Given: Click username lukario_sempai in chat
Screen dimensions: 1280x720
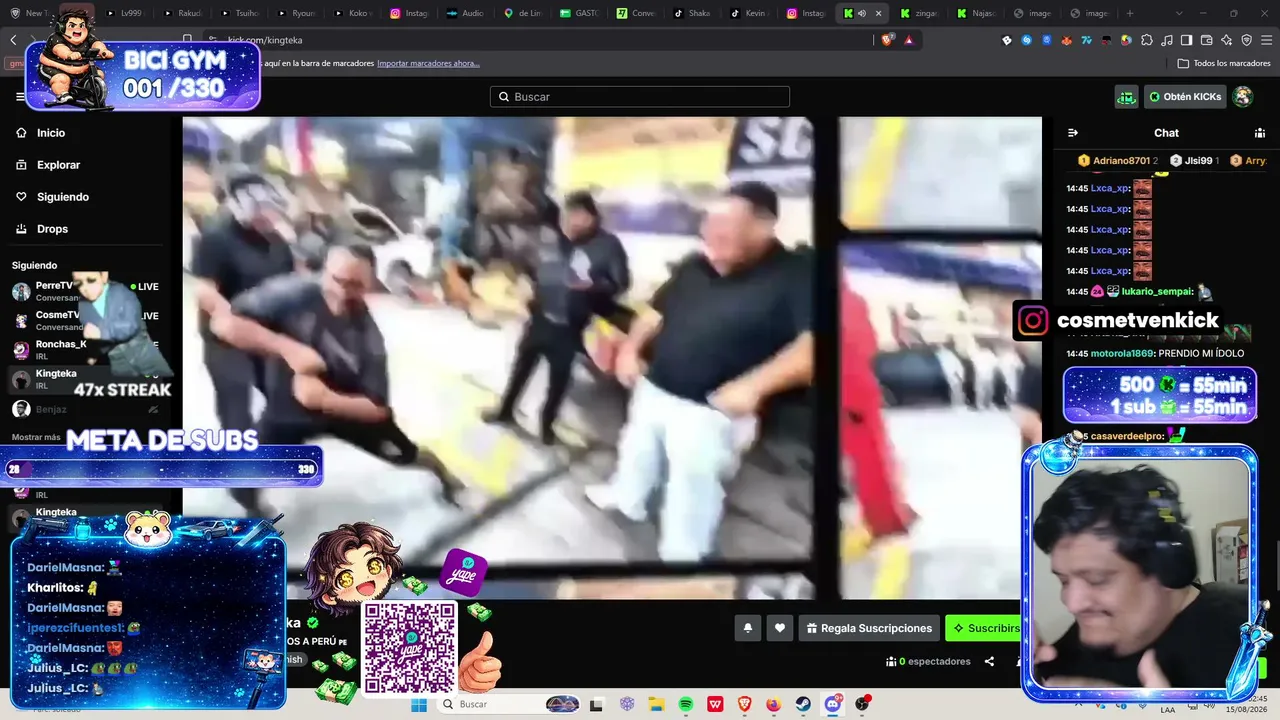Looking at the screenshot, I should pyautogui.click(x=1157, y=292).
